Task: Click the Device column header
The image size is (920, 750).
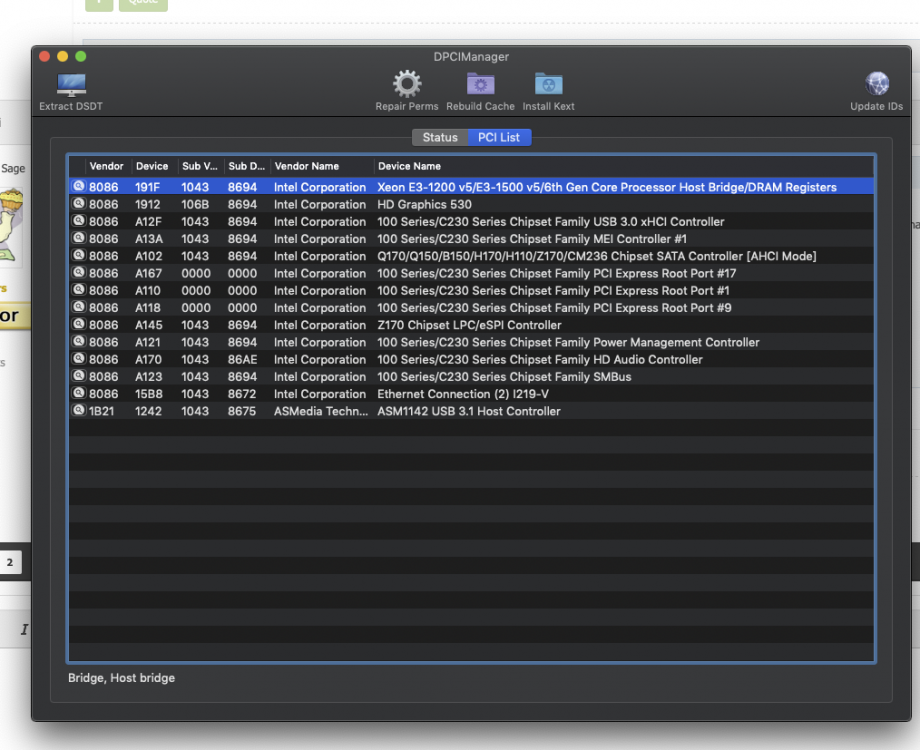Action: [154, 166]
